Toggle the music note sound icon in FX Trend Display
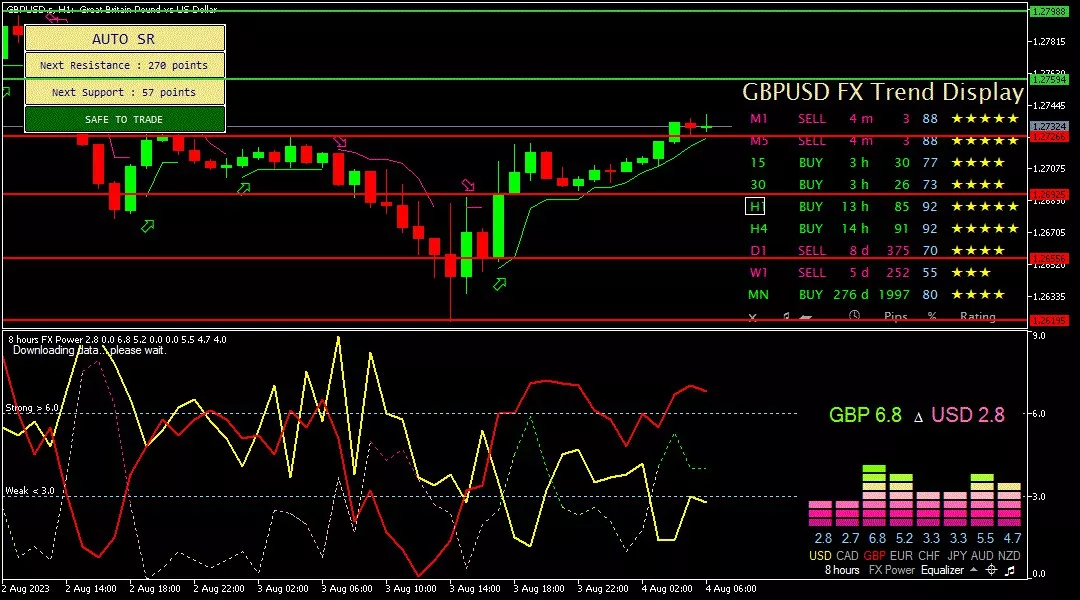 tap(786, 316)
